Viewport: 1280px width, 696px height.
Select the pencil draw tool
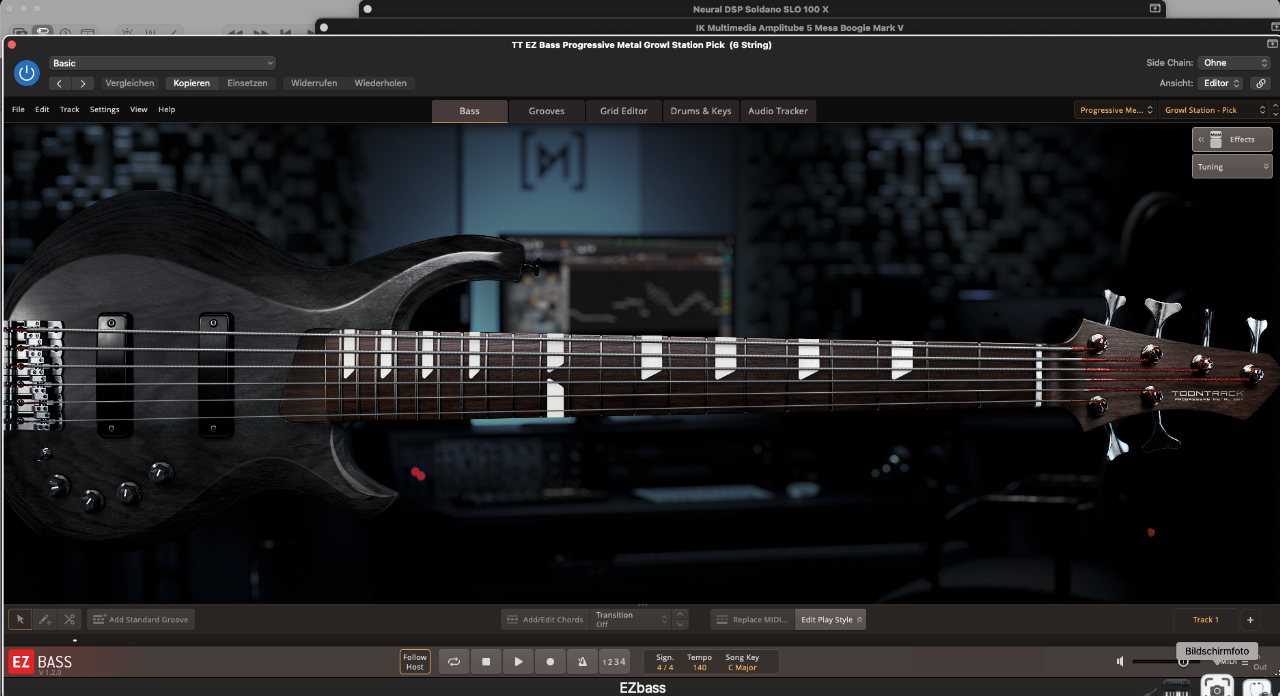point(44,619)
